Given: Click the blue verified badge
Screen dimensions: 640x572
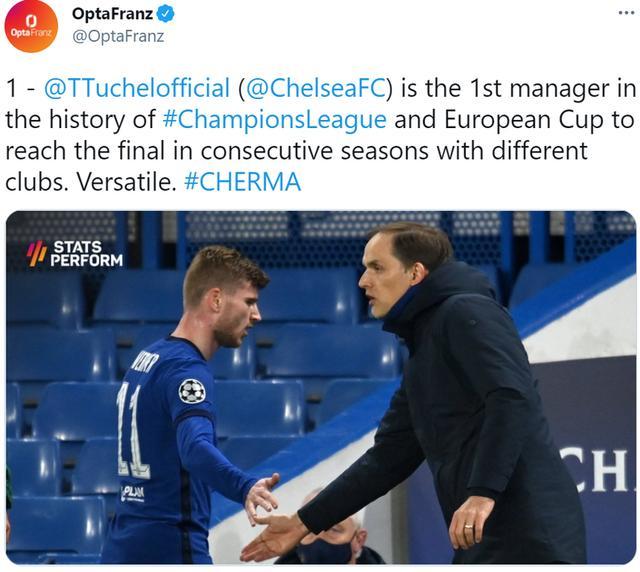Looking at the screenshot, I should coord(166,14).
